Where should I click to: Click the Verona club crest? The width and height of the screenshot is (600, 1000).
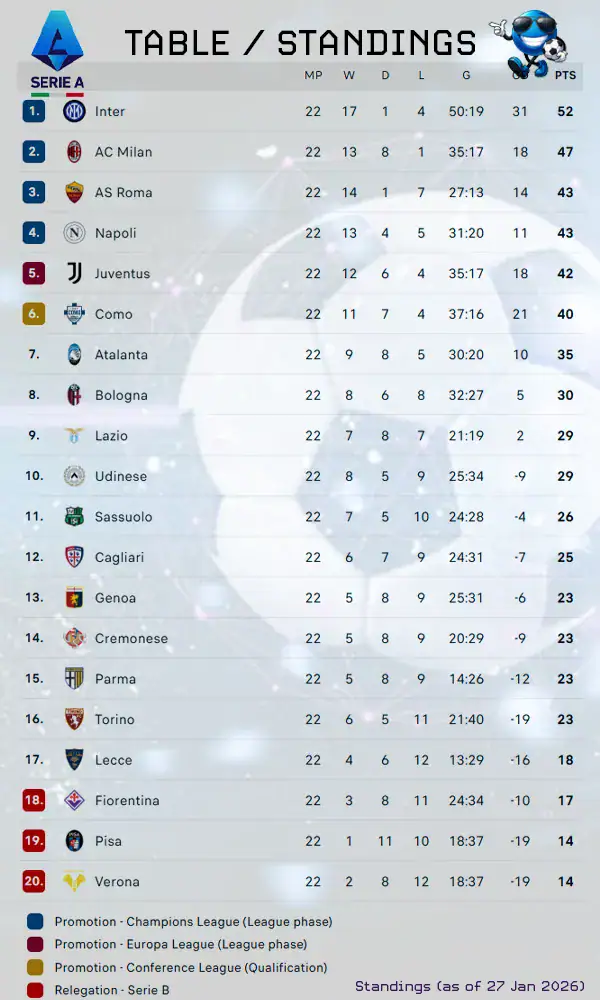[x=74, y=881]
